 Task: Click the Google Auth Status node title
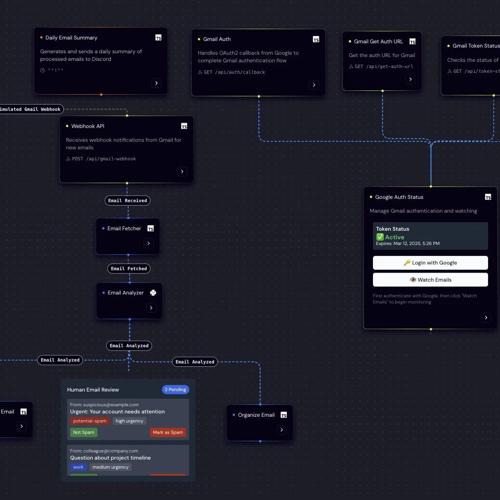[x=399, y=197]
